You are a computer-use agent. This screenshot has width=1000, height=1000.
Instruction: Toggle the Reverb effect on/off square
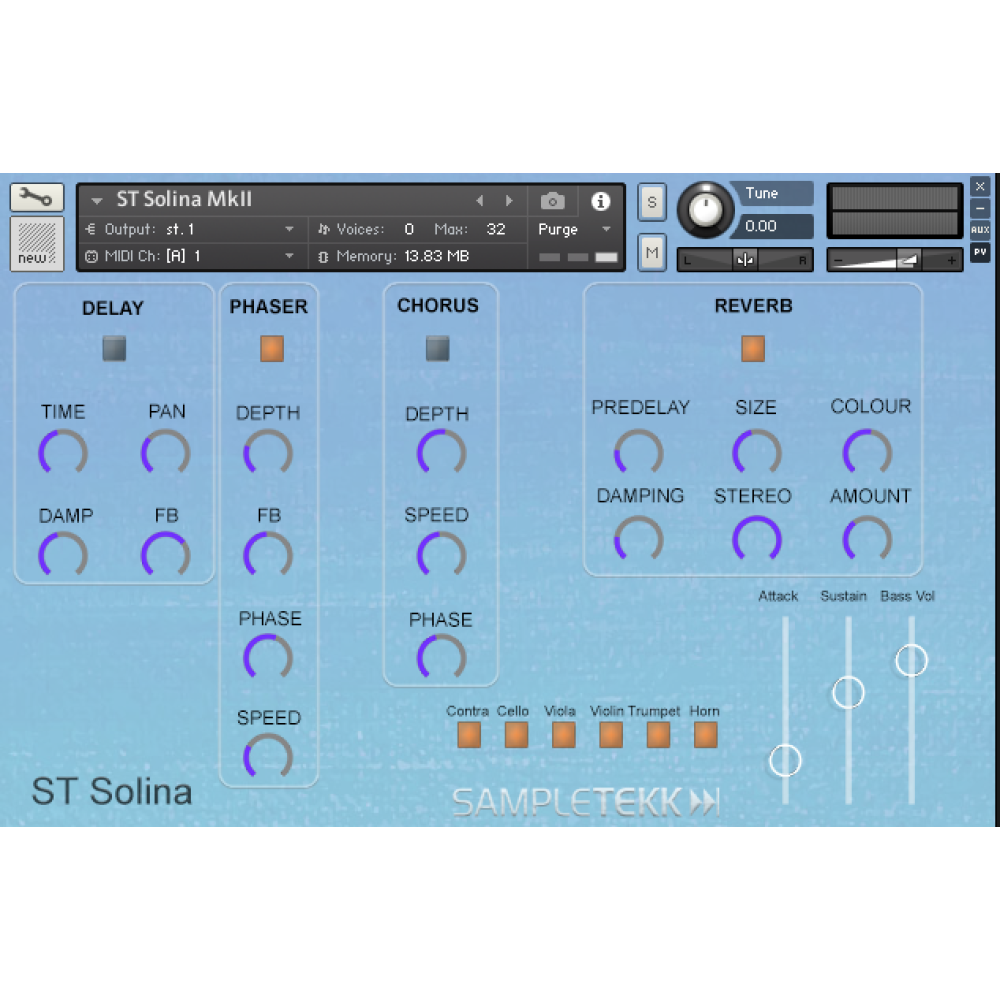[x=753, y=348]
